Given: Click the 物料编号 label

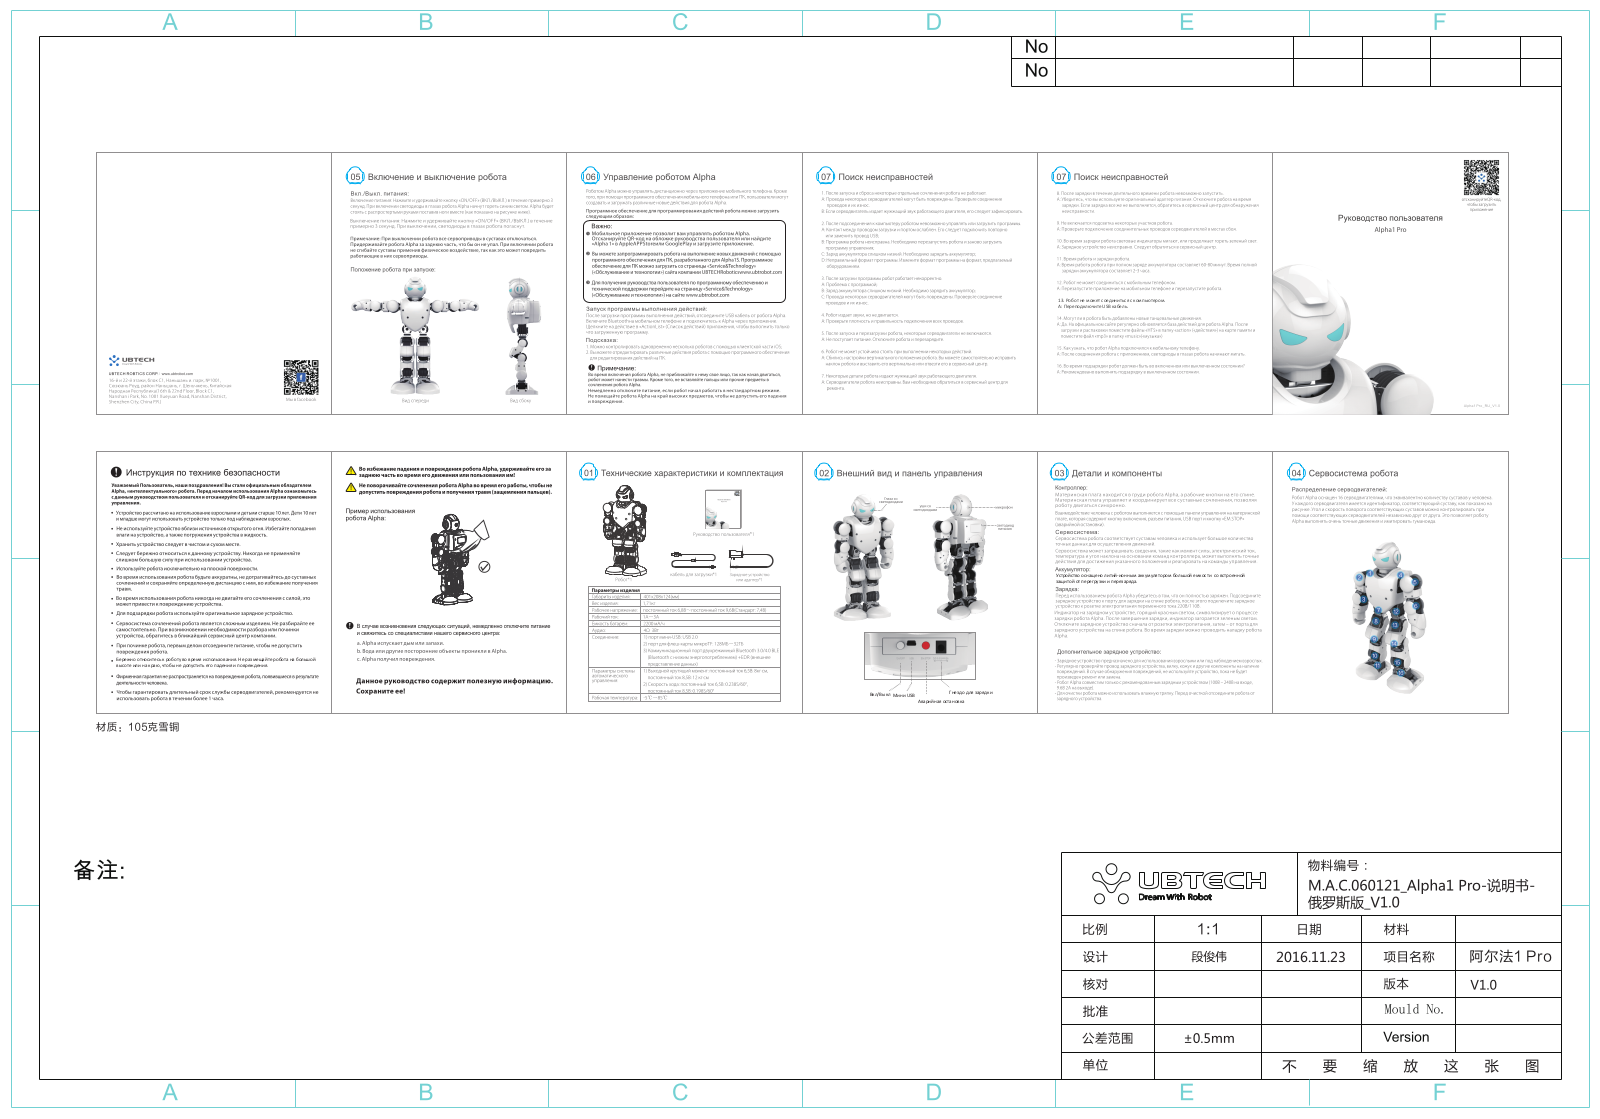Looking at the screenshot, I should tap(1337, 865).
